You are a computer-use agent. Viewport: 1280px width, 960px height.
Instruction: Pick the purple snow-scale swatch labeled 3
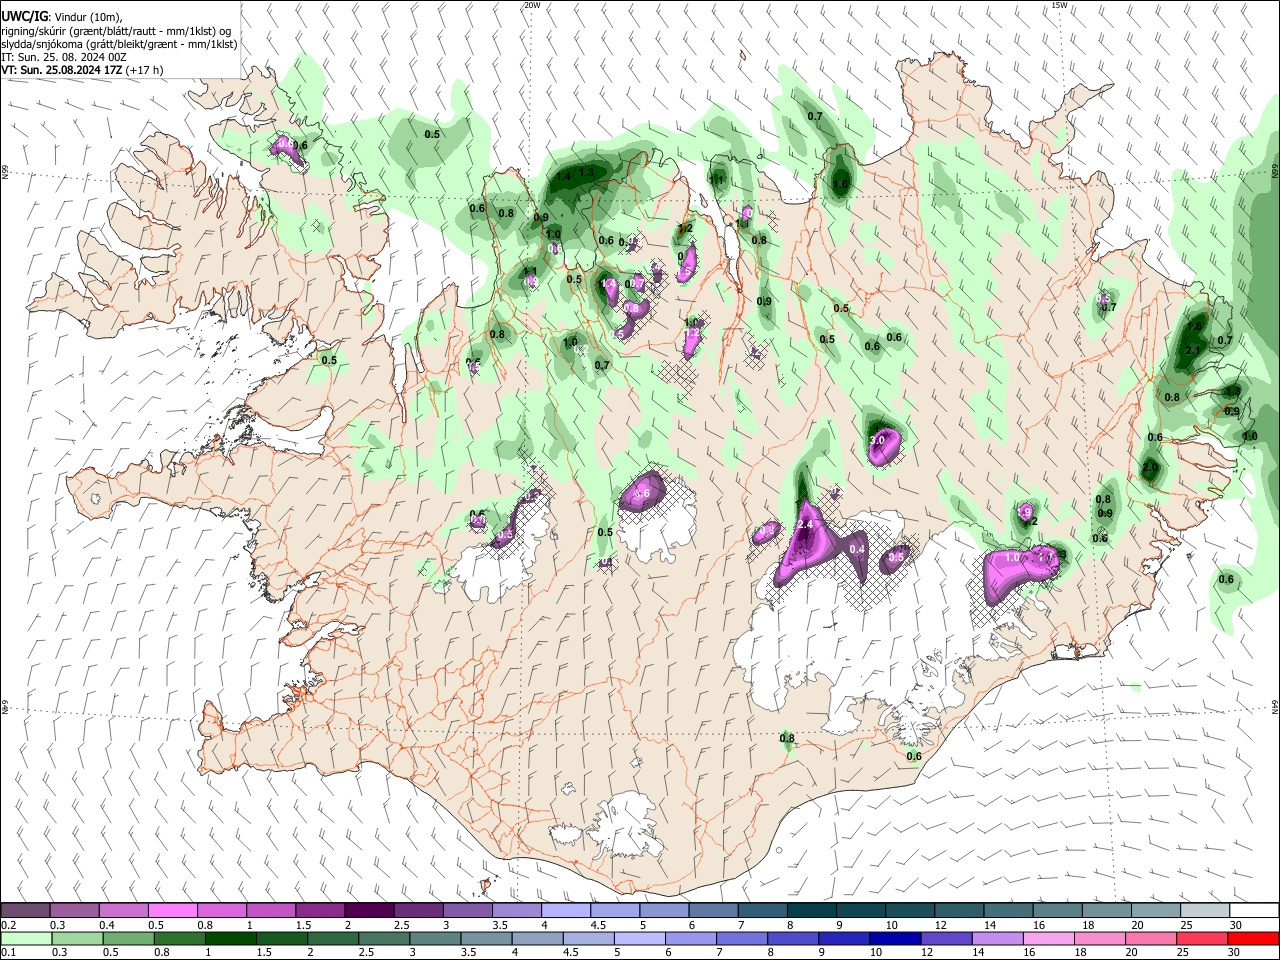467,910
